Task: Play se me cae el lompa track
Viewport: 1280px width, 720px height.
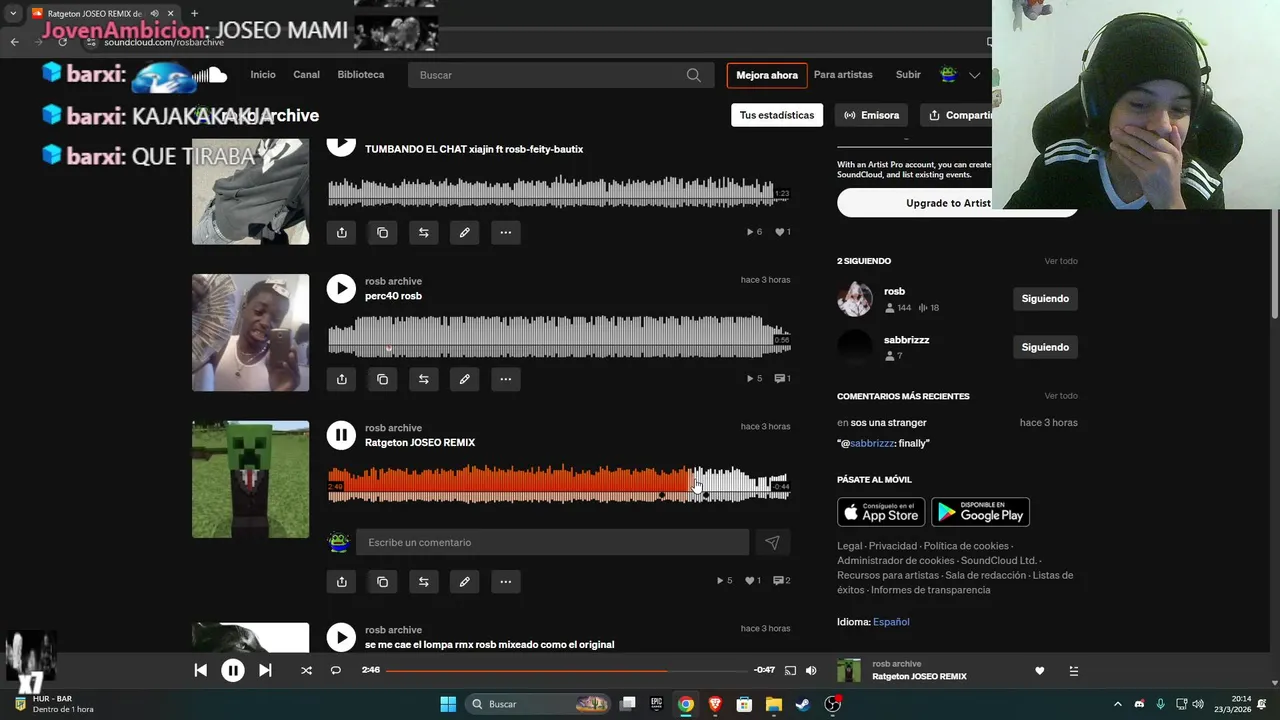Action: tap(341, 637)
